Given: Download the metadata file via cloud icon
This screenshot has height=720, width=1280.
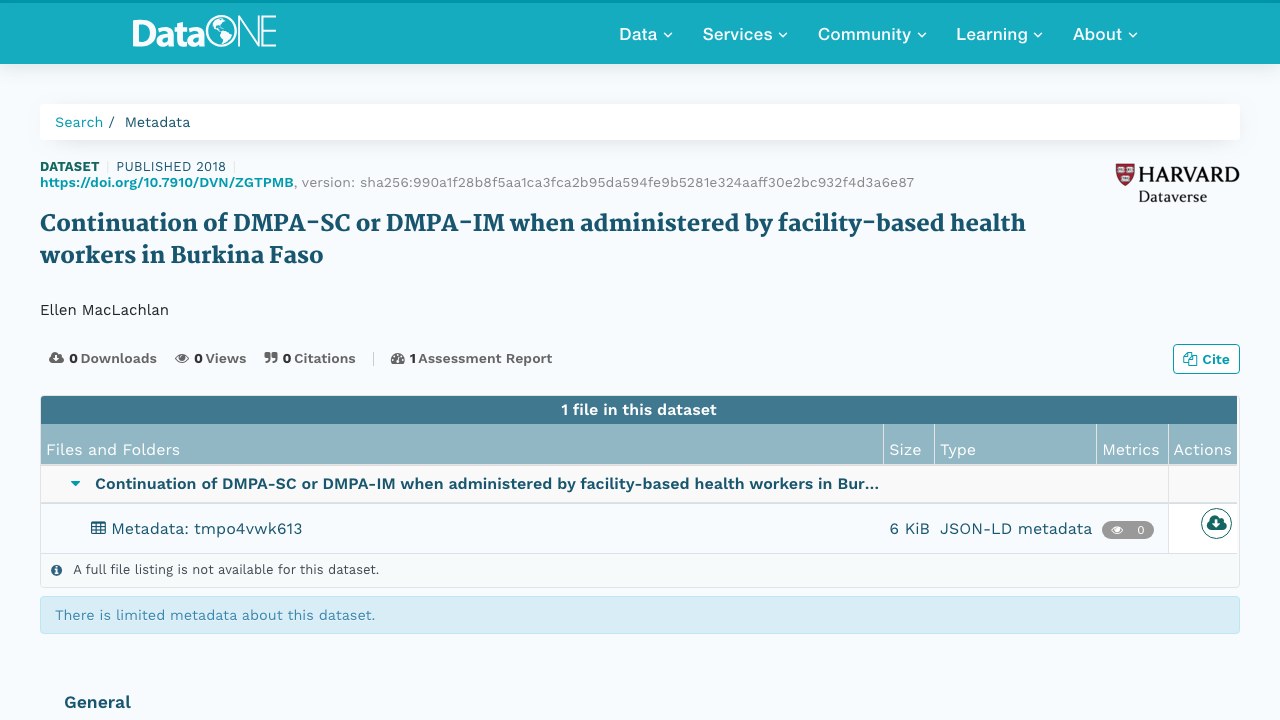Looking at the screenshot, I should 1216,523.
